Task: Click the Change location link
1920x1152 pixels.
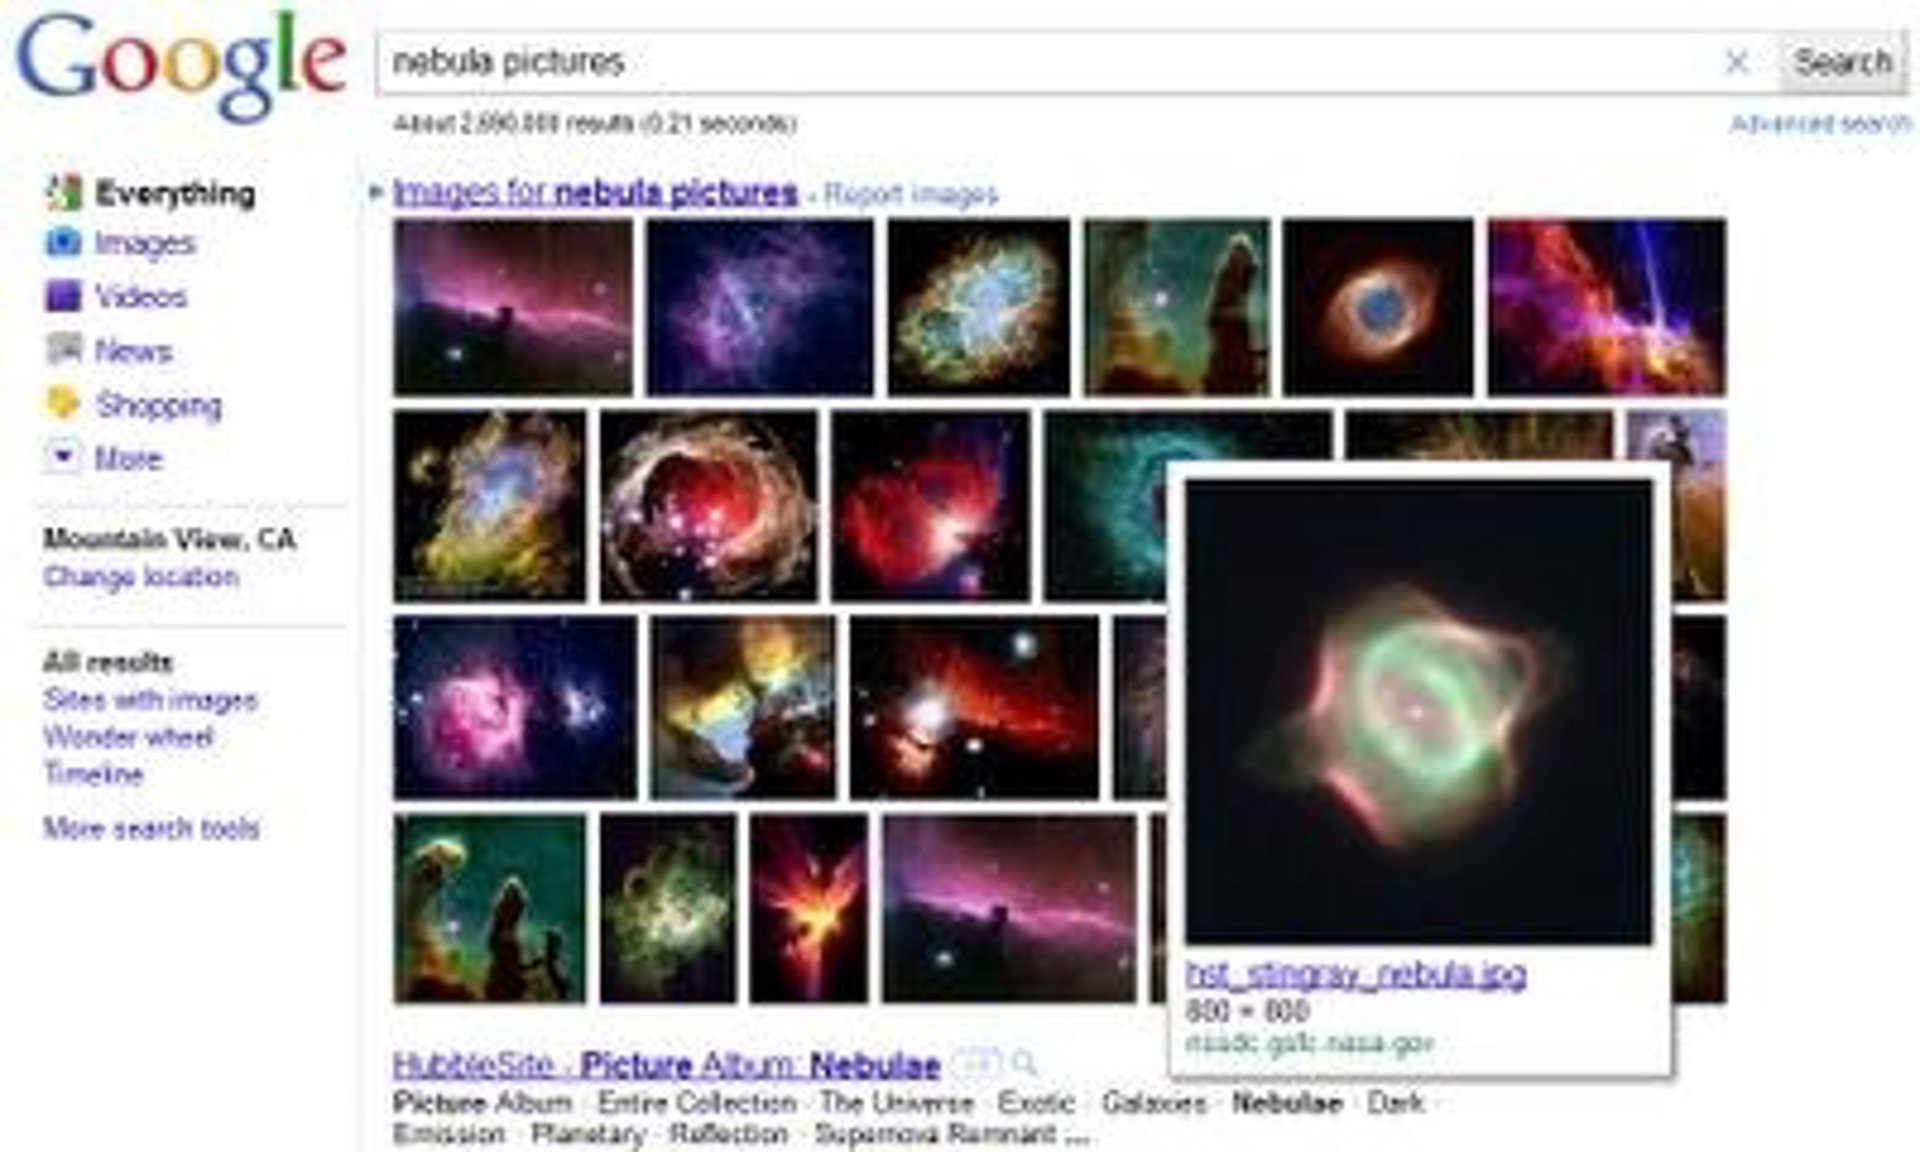Action: [x=141, y=577]
